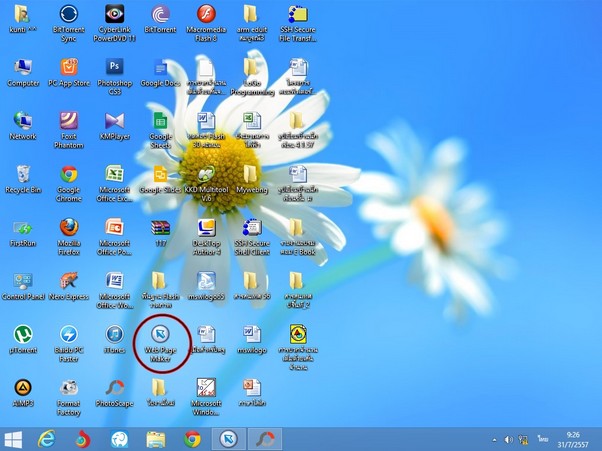Image resolution: width=602 pixels, height=451 pixels.
Task: Launch Google Chrome desktop shortcut
Action: click(69, 183)
